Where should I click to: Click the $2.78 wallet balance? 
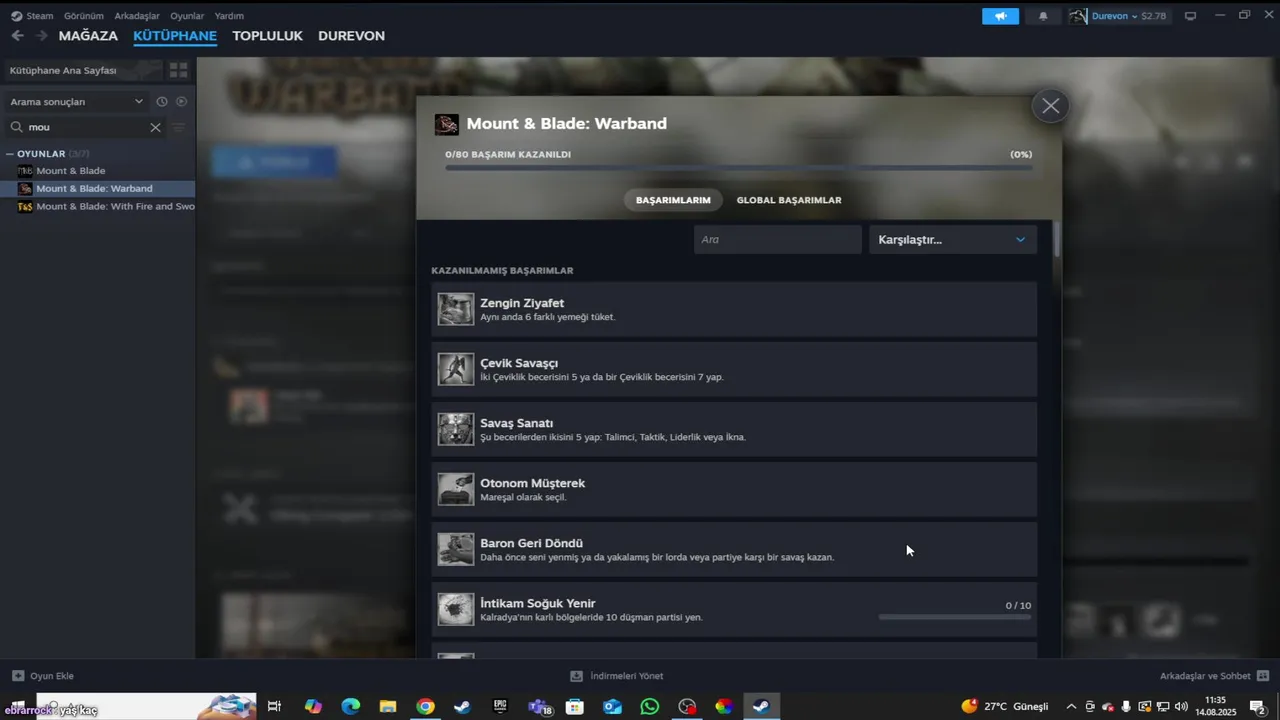tap(1153, 16)
